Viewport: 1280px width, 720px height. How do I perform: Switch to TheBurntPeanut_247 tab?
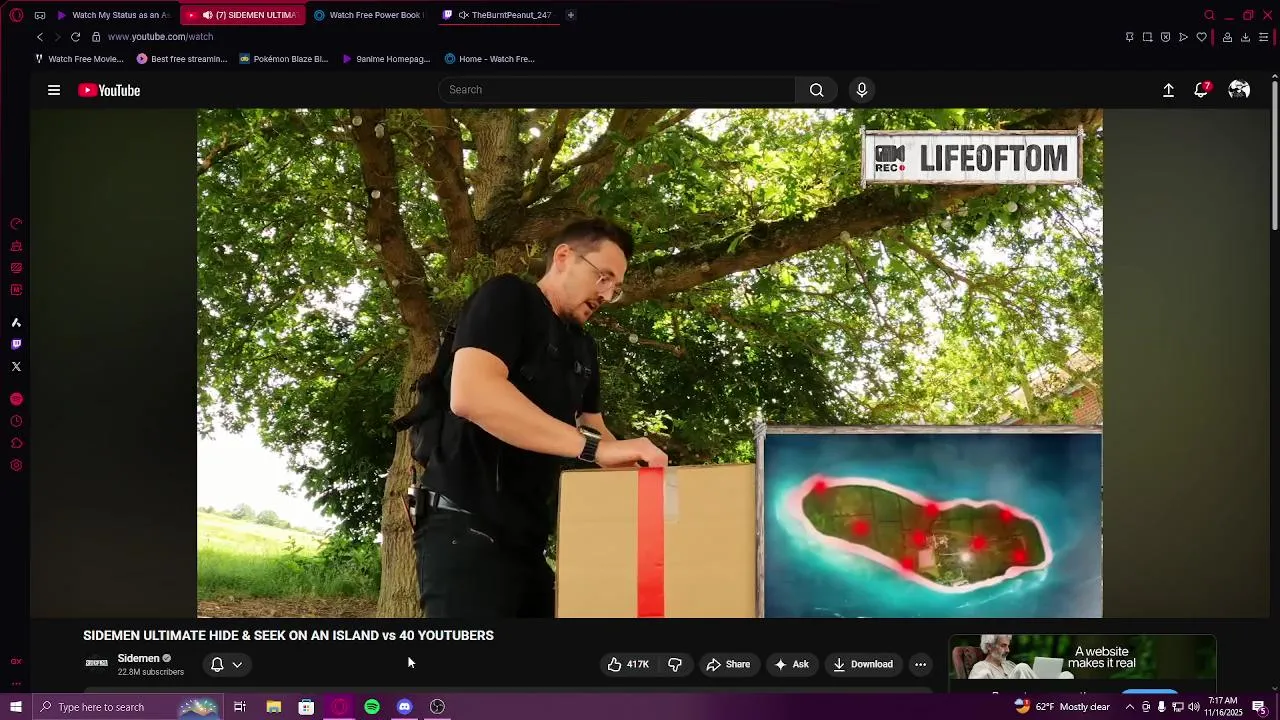(497, 15)
